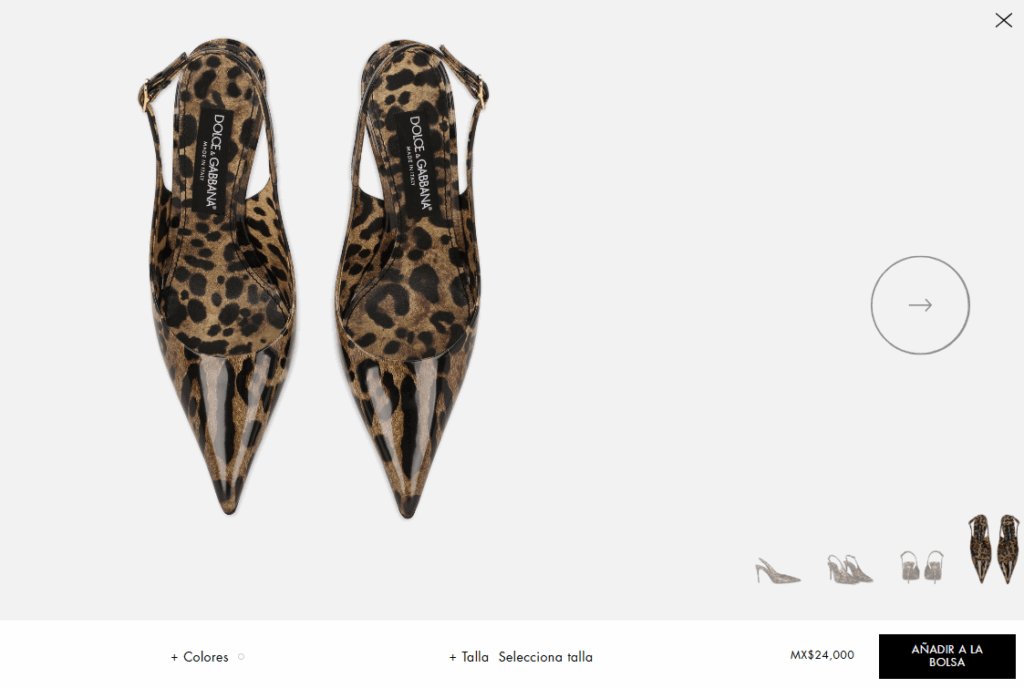Expand the Talla section
This screenshot has height=688, width=1024.
click(469, 657)
